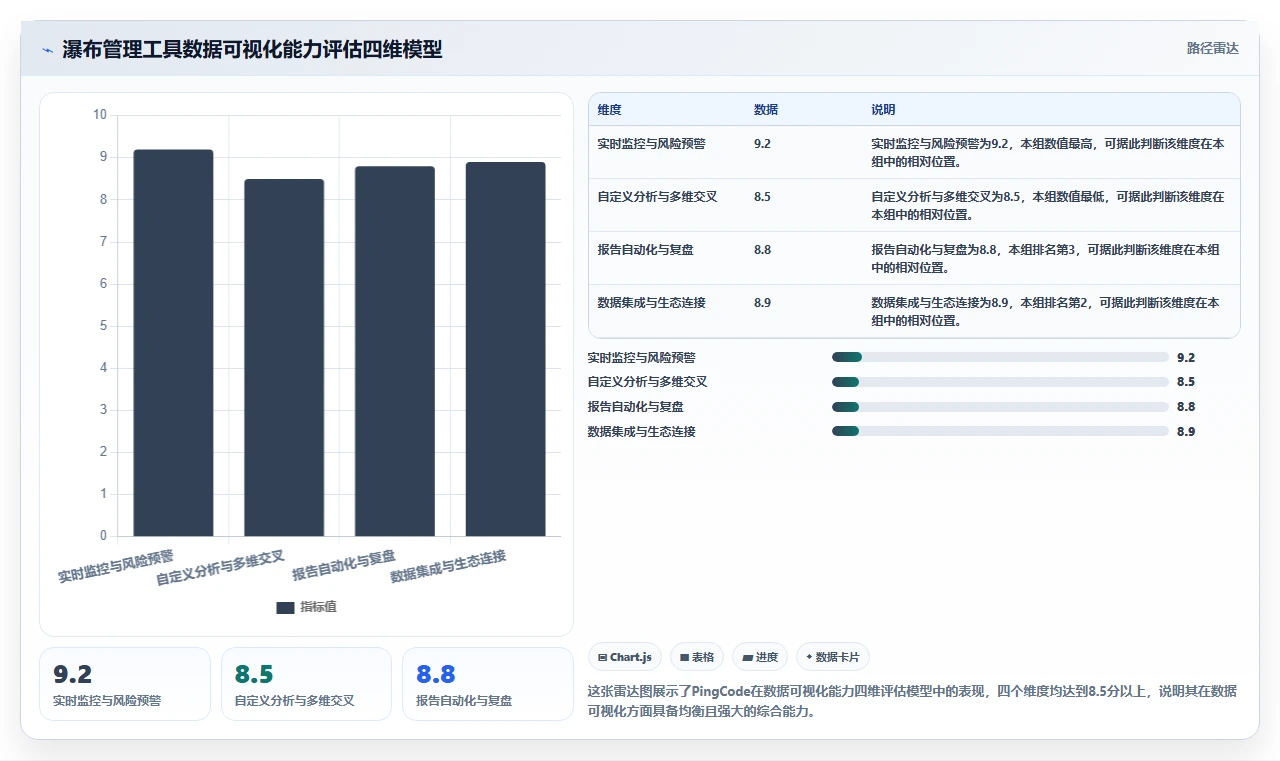
Task: Click the summary paragraph about PingCode
Action: coord(912,702)
